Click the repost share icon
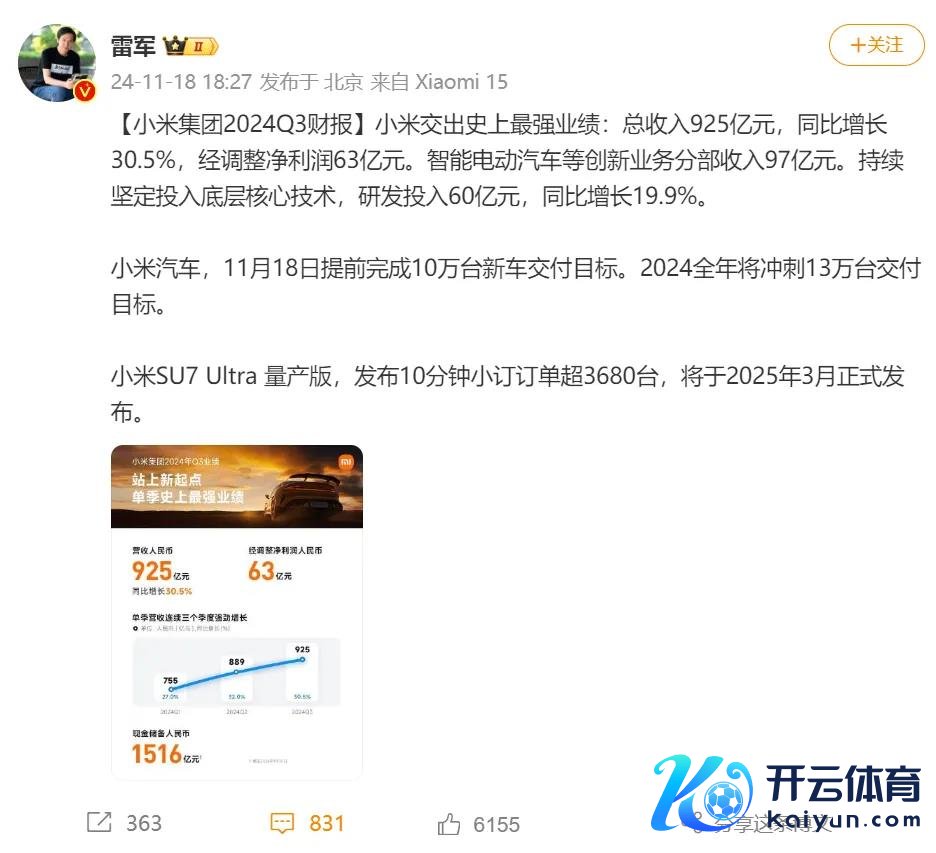The height and width of the screenshot is (853, 936). click(x=99, y=822)
